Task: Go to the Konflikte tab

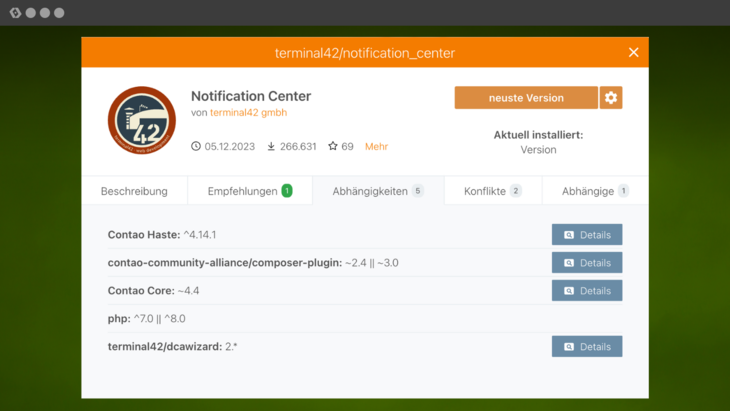Action: click(492, 191)
